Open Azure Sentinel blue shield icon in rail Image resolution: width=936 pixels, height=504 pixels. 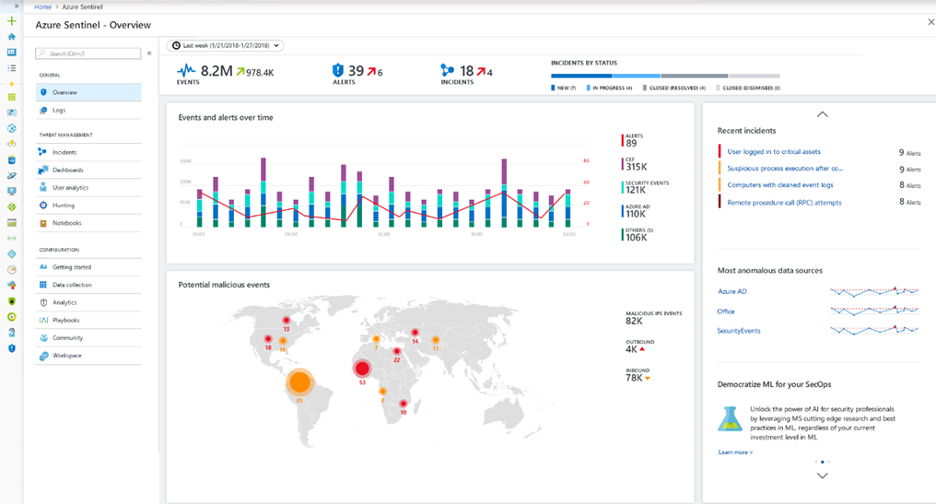tap(11, 348)
